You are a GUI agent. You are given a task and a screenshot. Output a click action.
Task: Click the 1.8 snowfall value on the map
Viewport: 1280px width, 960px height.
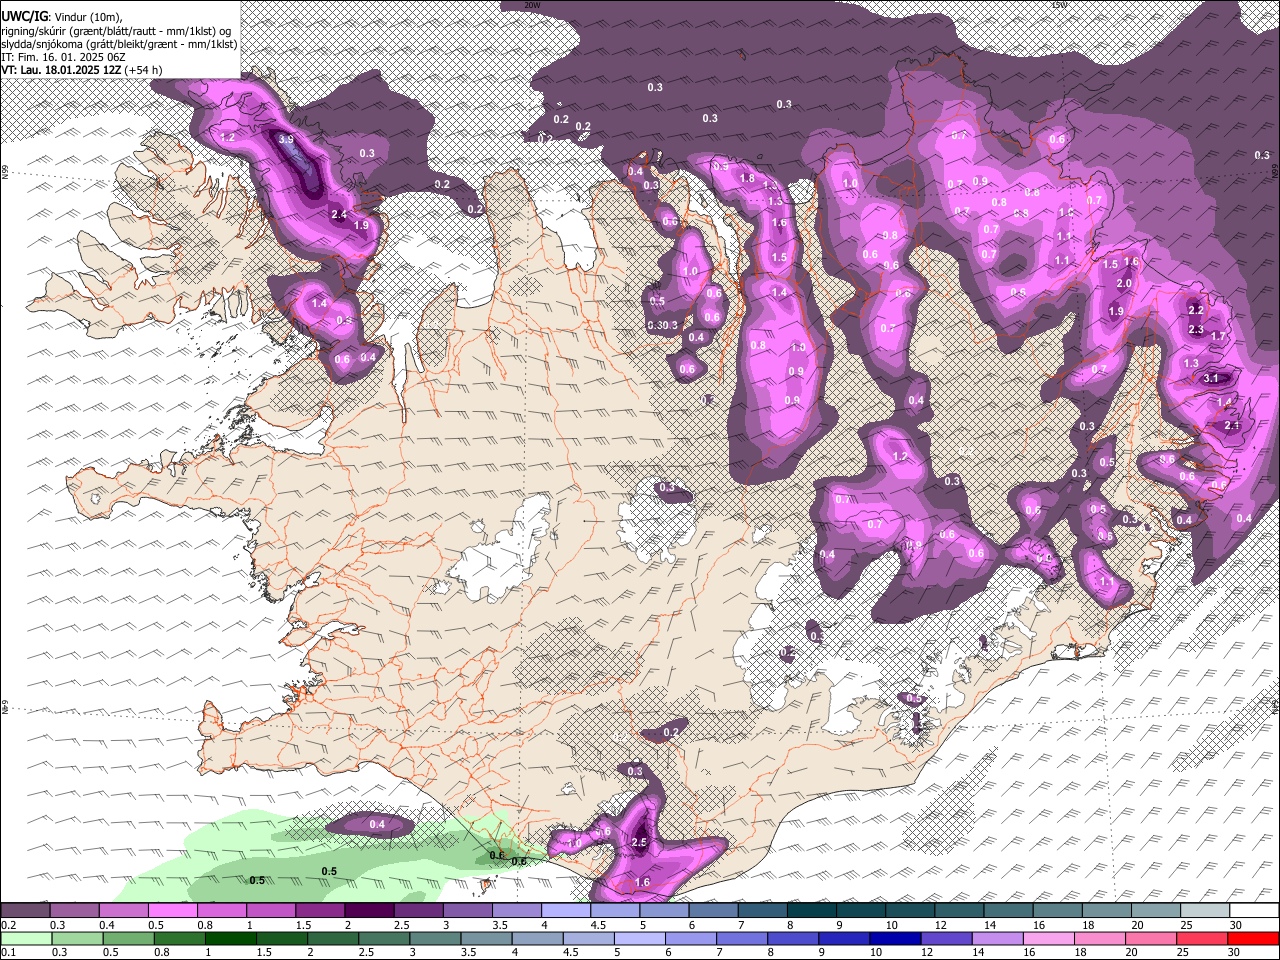747,179
